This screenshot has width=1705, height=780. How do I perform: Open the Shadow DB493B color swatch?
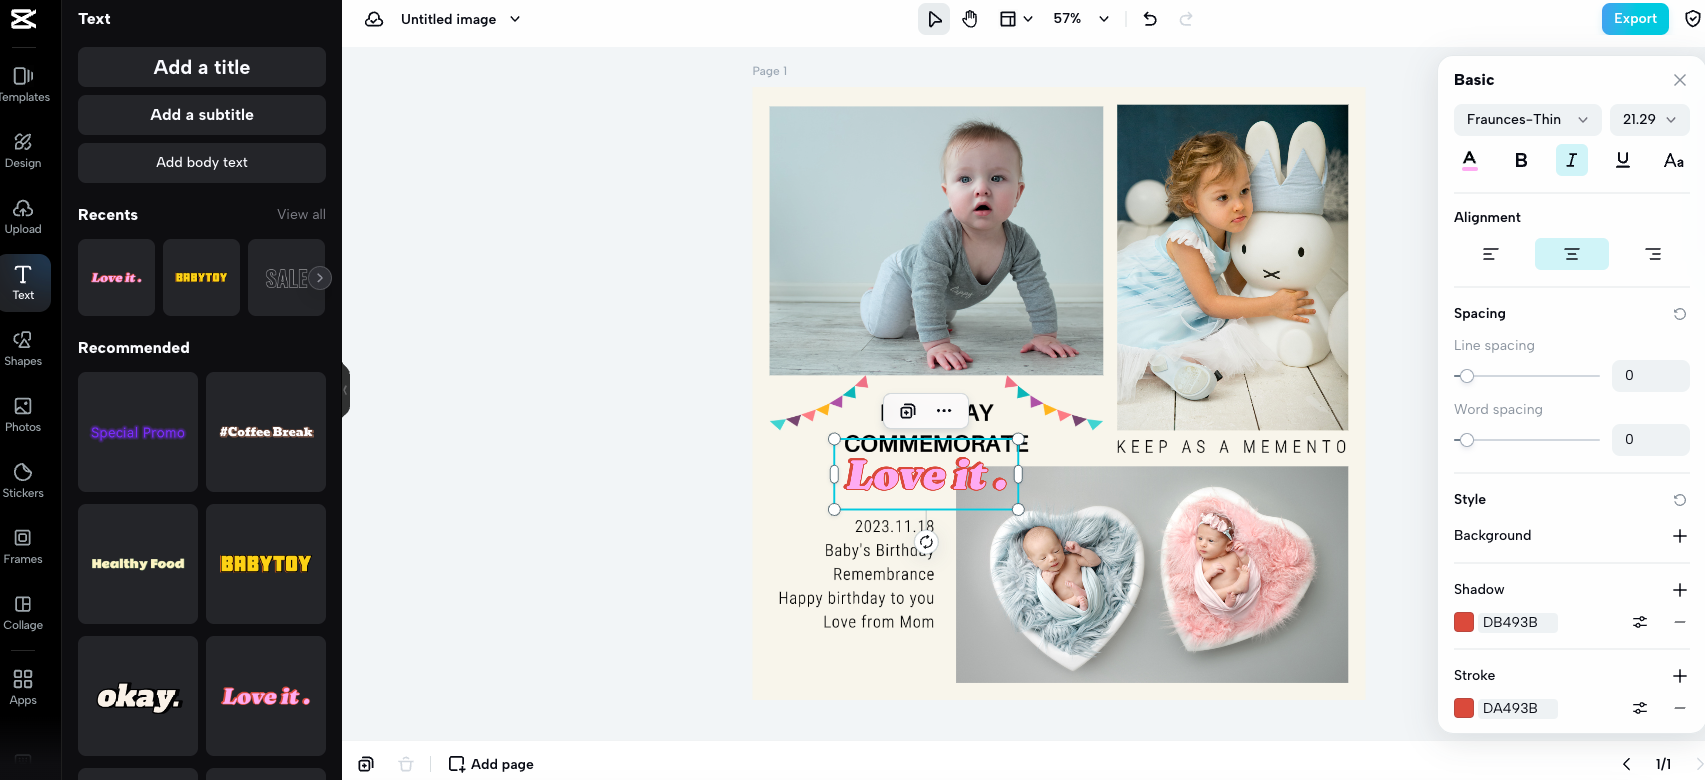pyautogui.click(x=1464, y=622)
